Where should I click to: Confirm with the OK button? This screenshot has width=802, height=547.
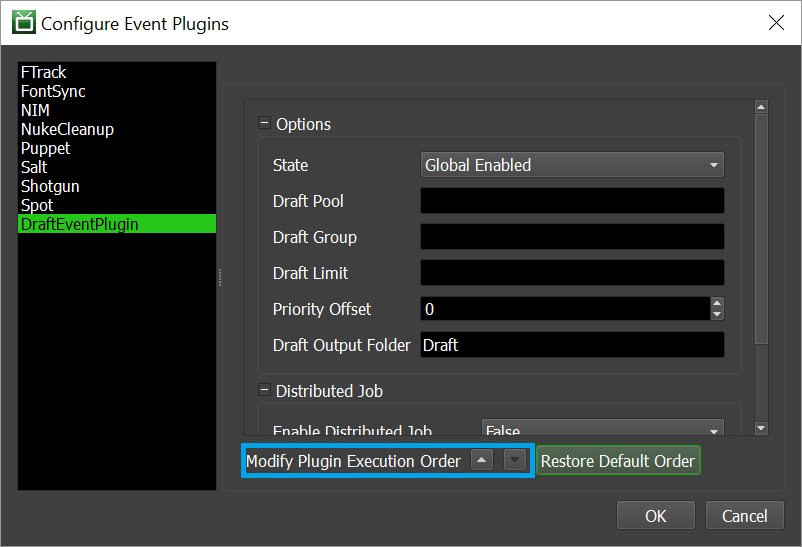pos(656,515)
